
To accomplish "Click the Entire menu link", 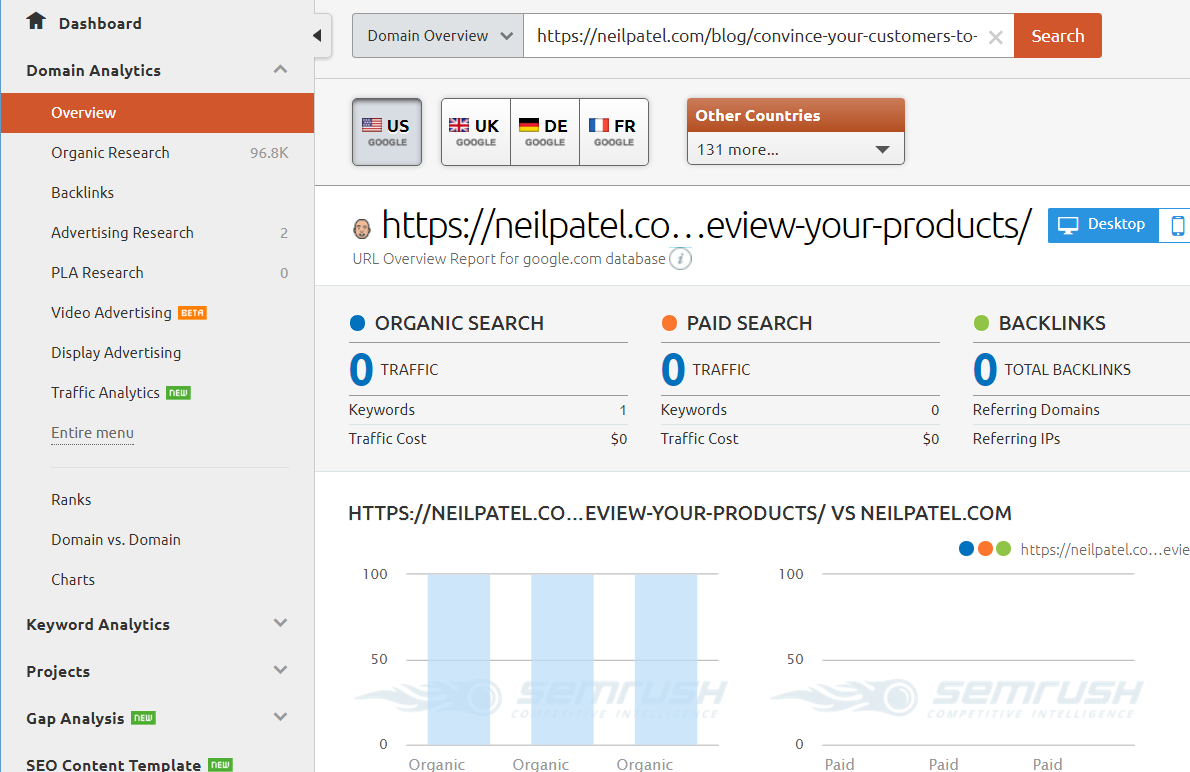I will click(93, 433).
